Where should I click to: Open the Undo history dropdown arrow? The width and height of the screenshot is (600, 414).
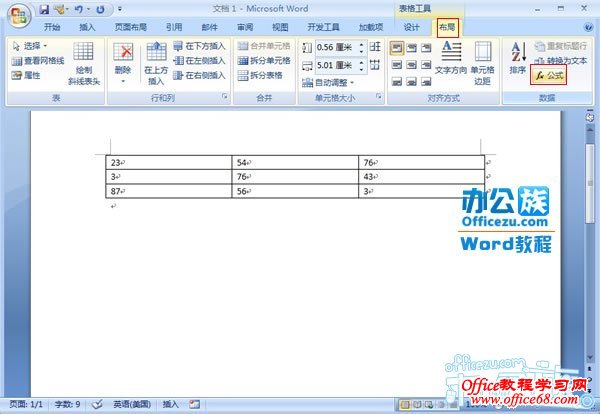coord(88,9)
